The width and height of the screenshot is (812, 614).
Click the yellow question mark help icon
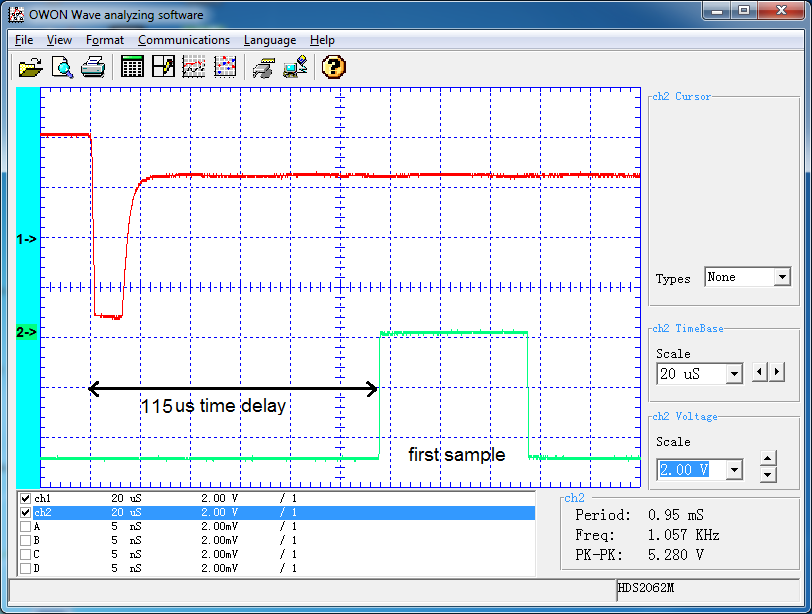[x=334, y=67]
